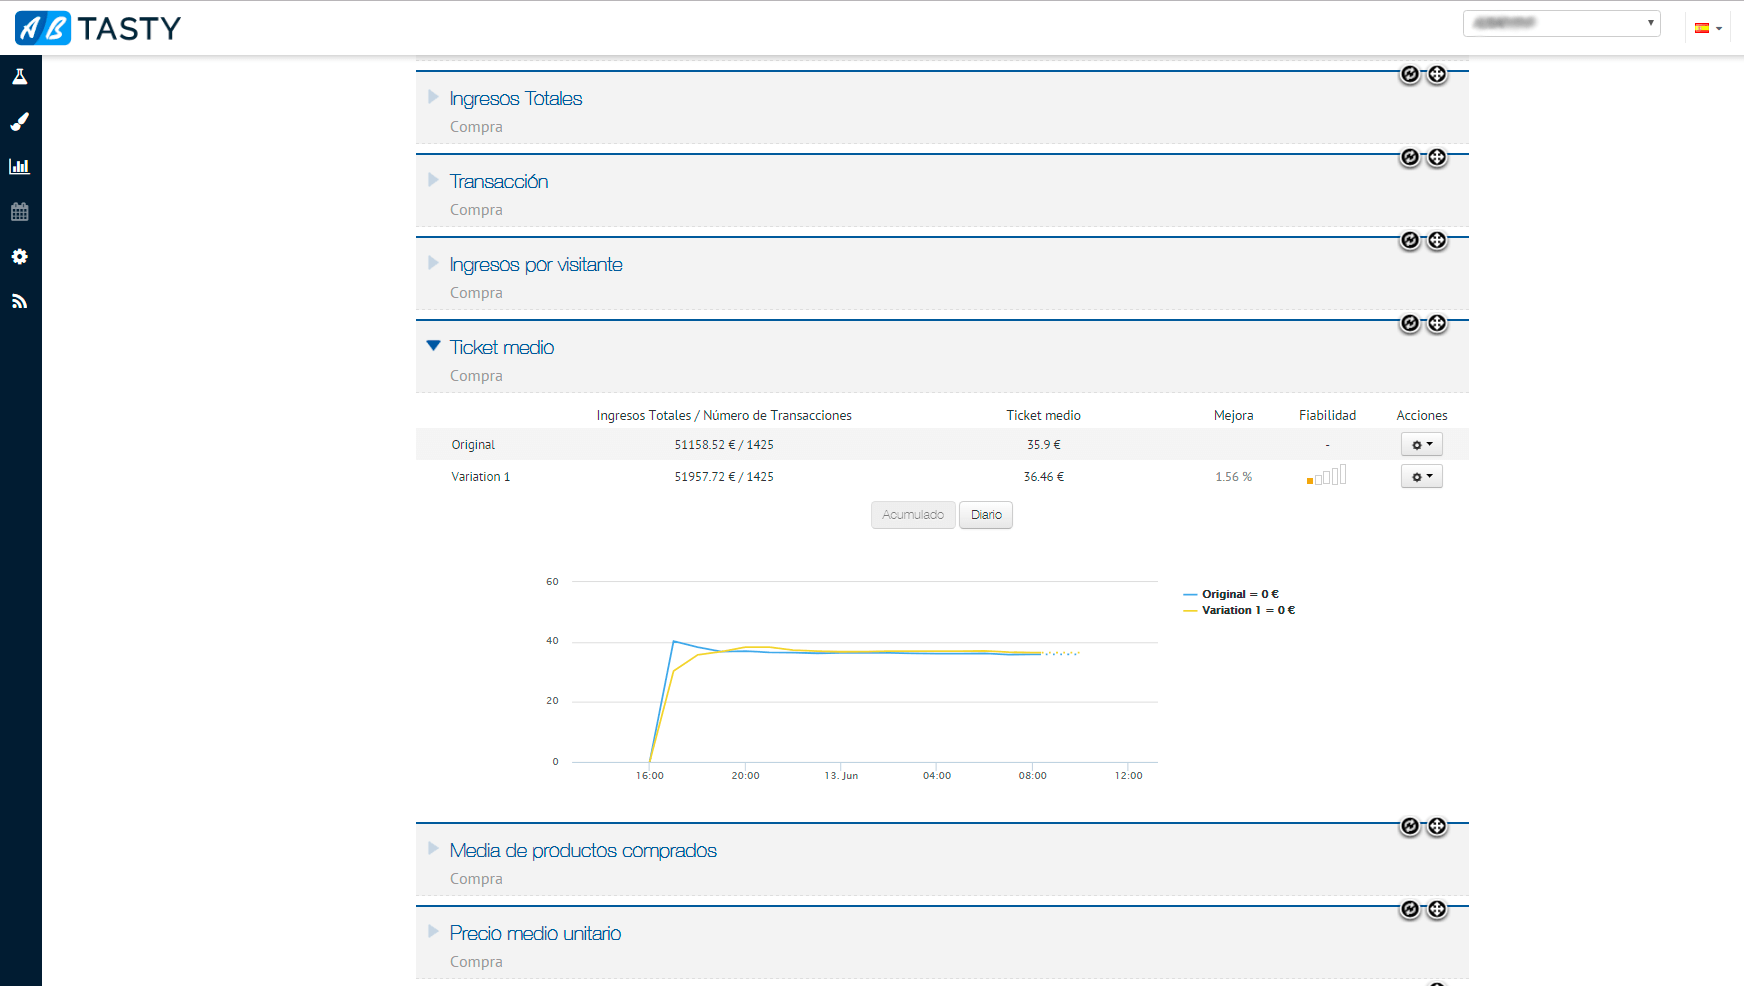Screen dimensions: 1744x986
Task: Open the Spanish flag language dropdown
Action: 1708,28
